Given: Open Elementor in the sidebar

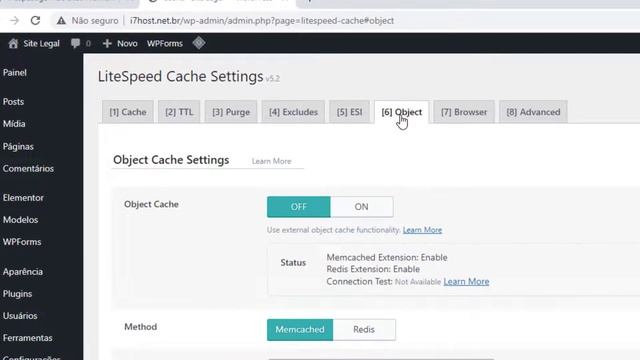Looking at the screenshot, I should tap(23, 198).
